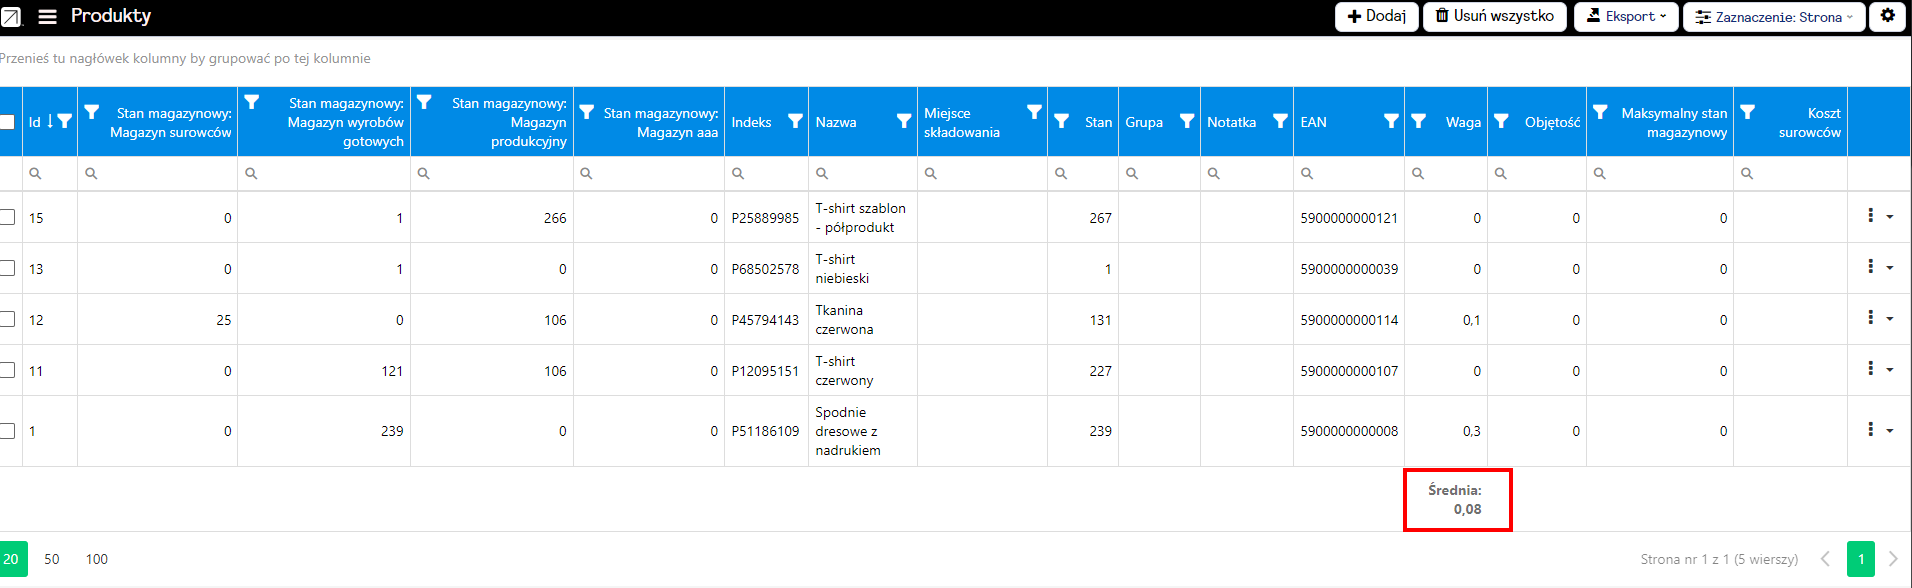Open the hamburger menu next to Produkty

tap(47, 16)
